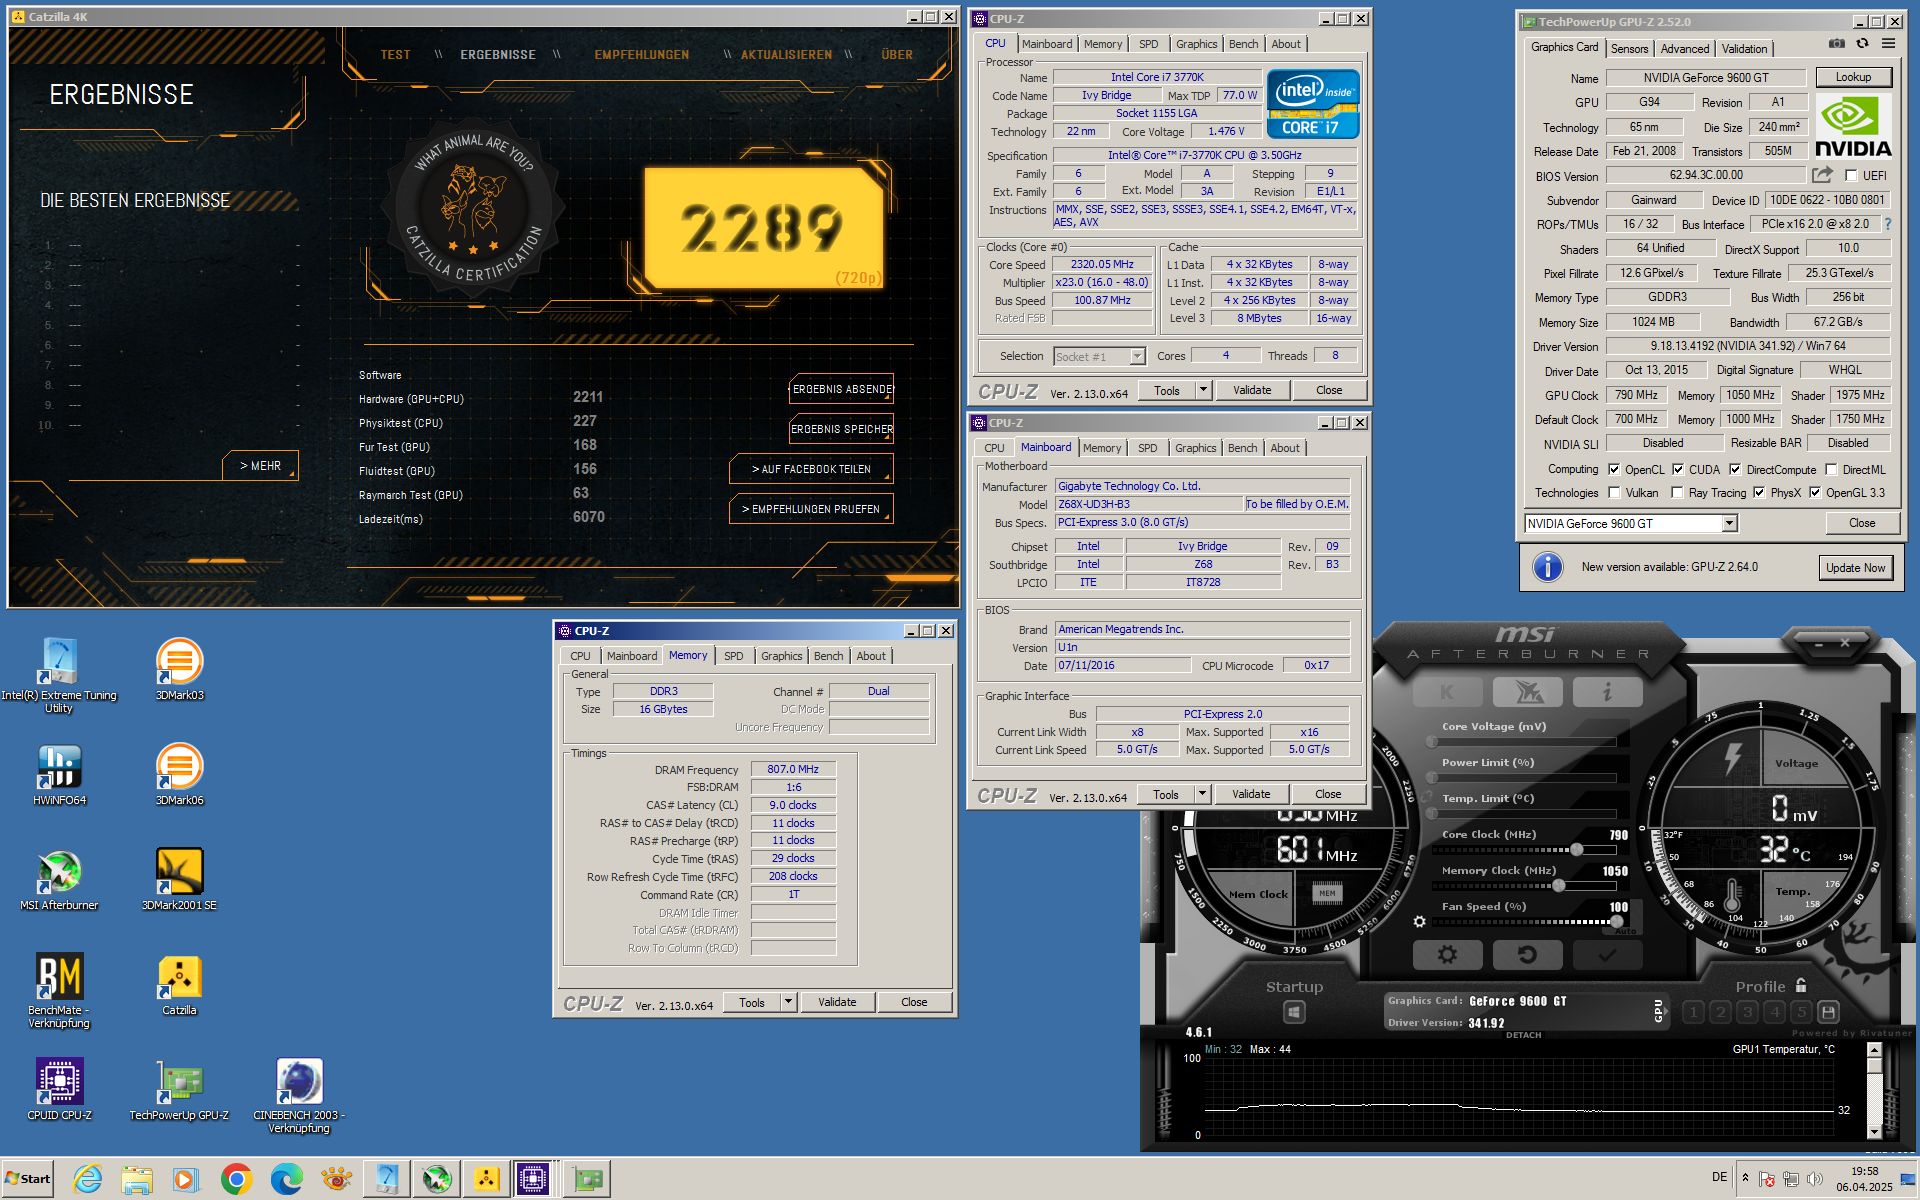1920x1200 pixels.
Task: Click Afterburner apply checkmark button
Action: (1607, 955)
